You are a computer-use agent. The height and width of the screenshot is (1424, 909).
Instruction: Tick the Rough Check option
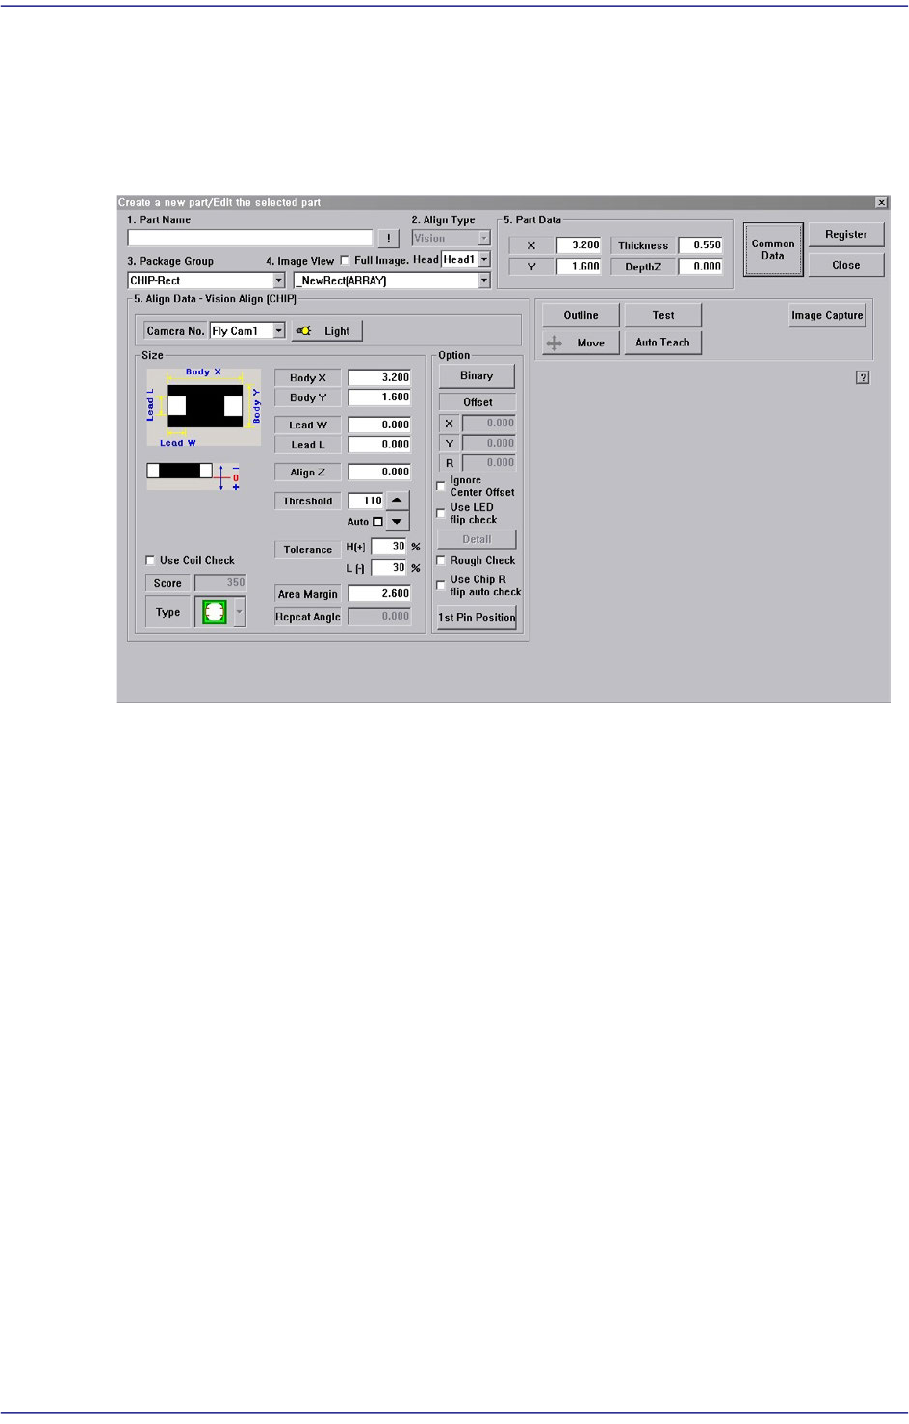[x=441, y=560]
